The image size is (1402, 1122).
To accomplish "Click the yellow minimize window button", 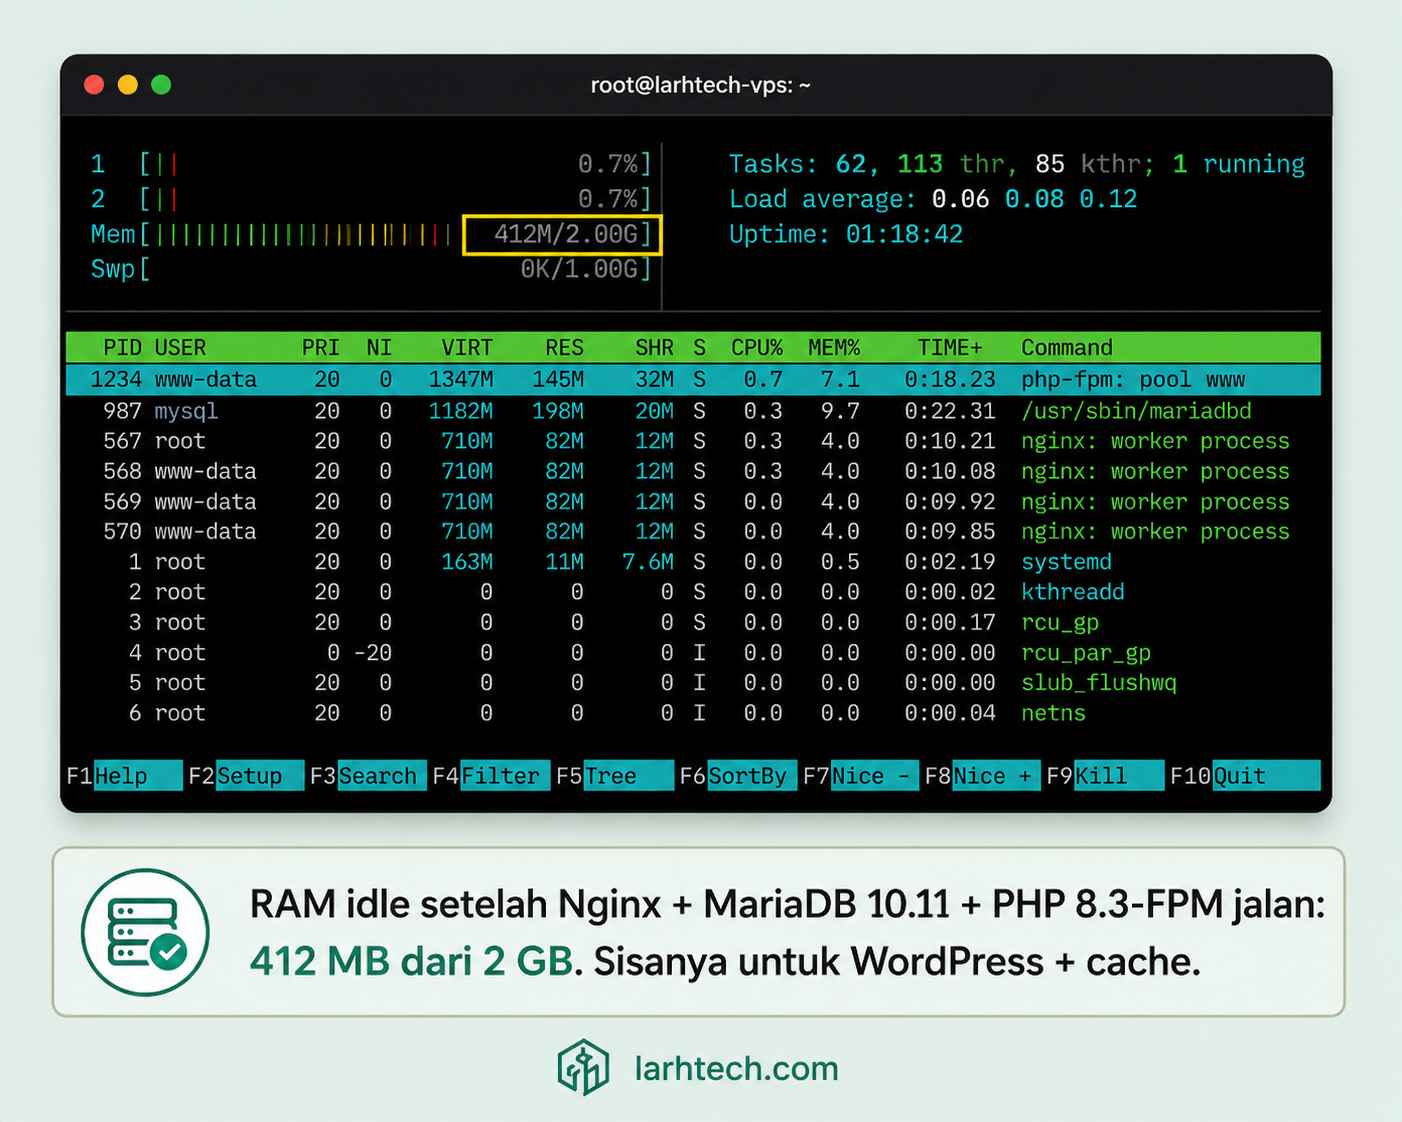I will pos(128,85).
